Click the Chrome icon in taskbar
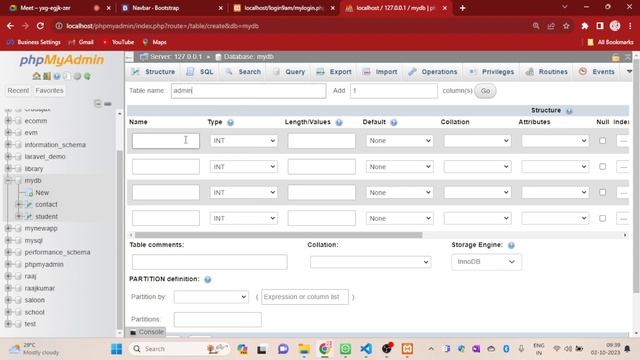This screenshot has height=360, width=640. 325,349
